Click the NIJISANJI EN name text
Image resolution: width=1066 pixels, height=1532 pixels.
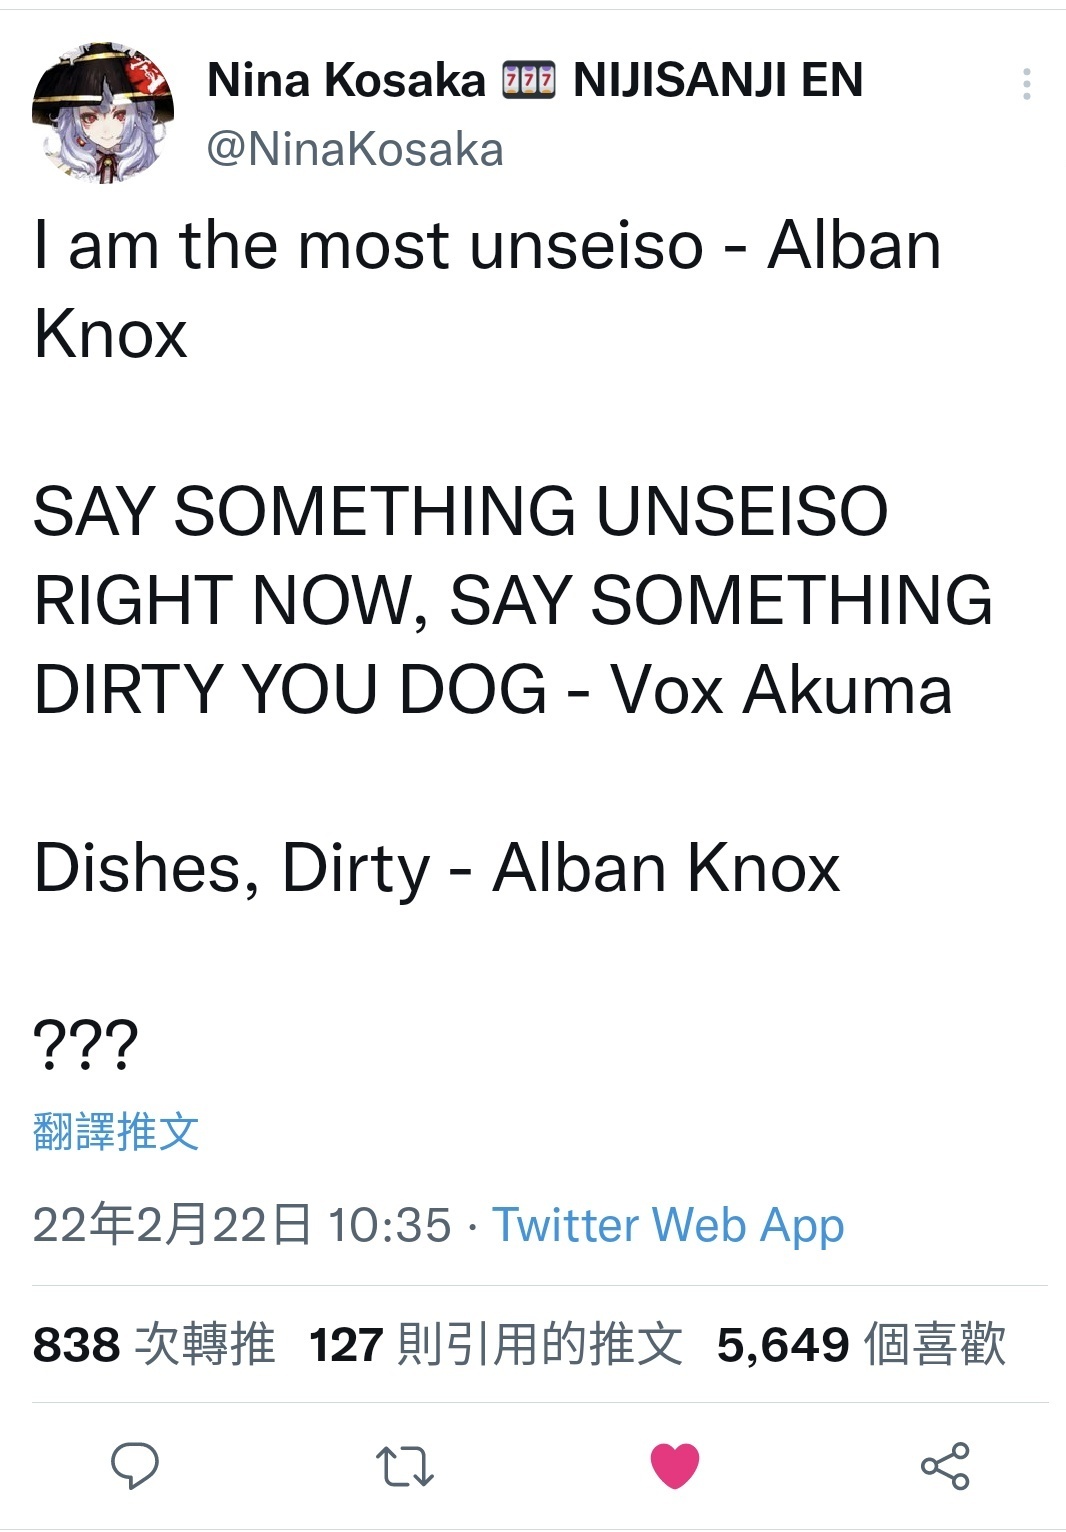click(x=718, y=80)
